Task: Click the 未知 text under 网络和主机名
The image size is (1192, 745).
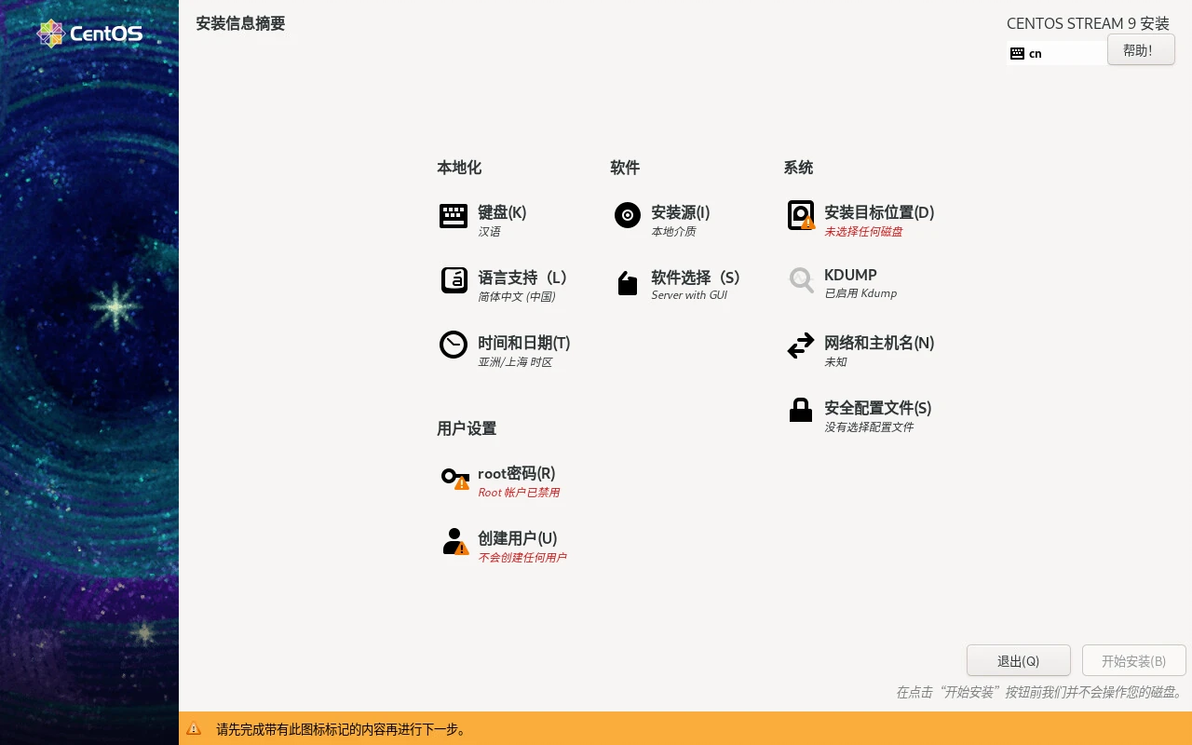Action: (835, 362)
